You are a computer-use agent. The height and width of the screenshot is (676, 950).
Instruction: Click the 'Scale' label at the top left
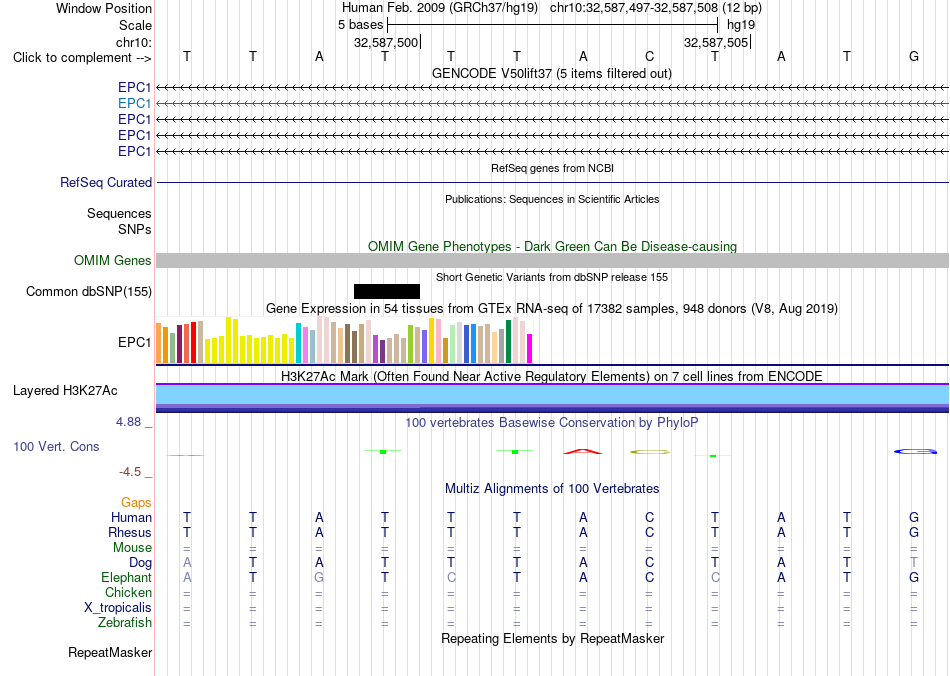(135, 25)
